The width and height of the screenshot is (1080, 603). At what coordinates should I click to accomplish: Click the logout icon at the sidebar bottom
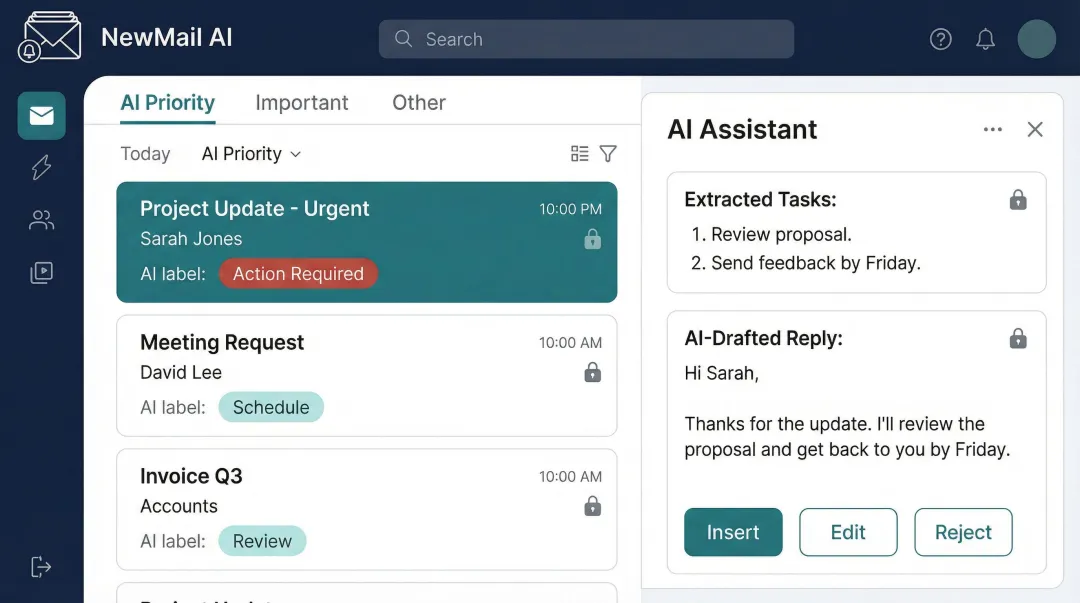[40, 567]
